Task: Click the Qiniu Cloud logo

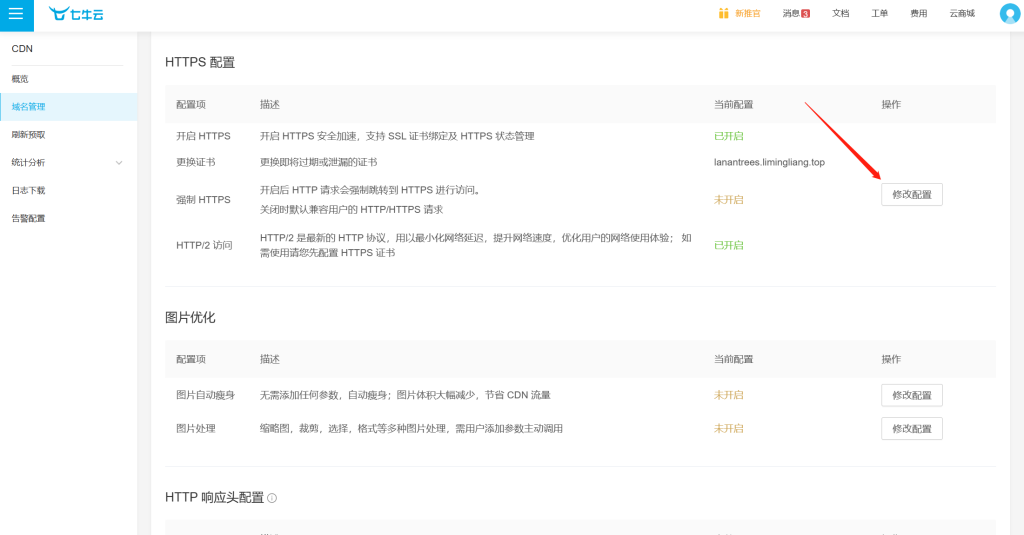Action: click(x=76, y=14)
